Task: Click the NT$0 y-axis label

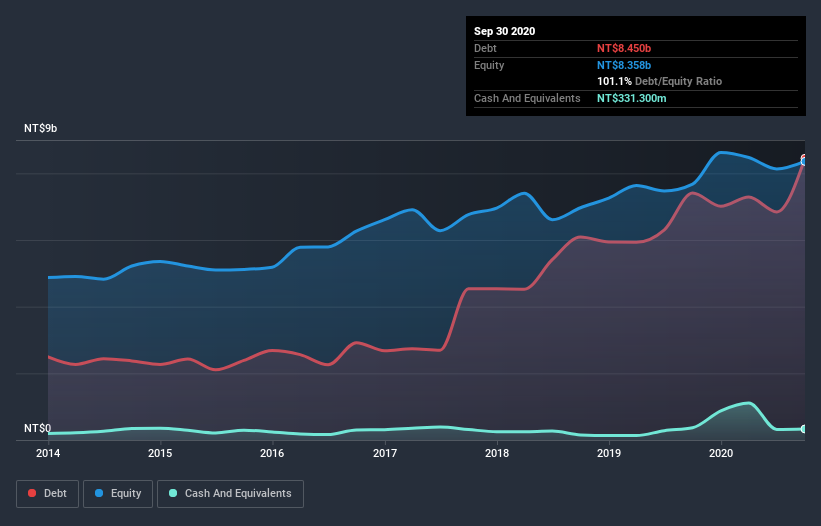Action: click(x=38, y=428)
